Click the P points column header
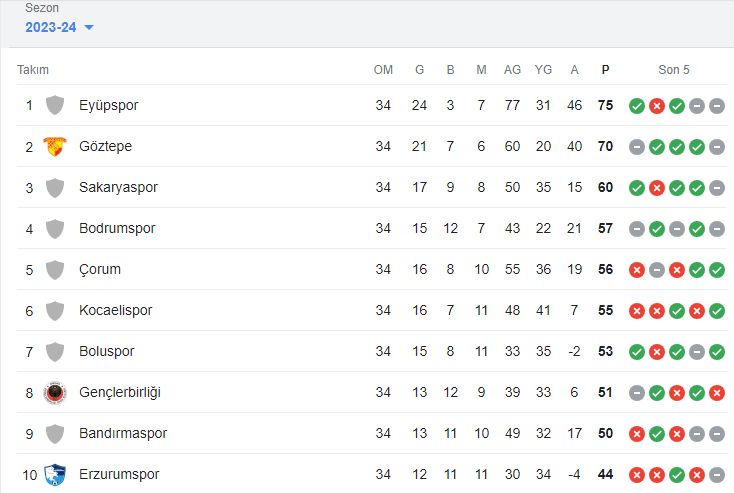This screenshot has height=493, width=734. (605, 70)
